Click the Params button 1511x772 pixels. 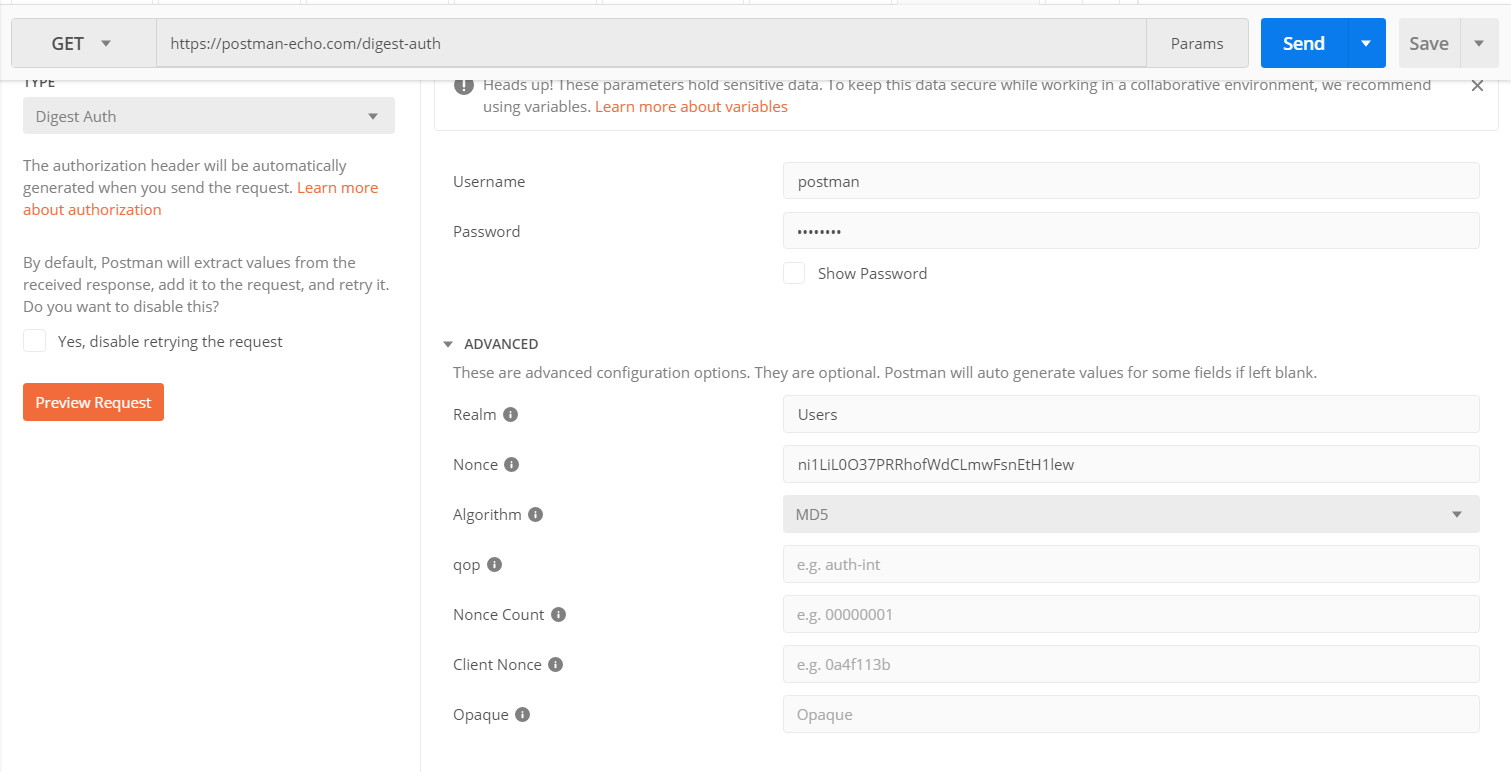[1197, 42]
